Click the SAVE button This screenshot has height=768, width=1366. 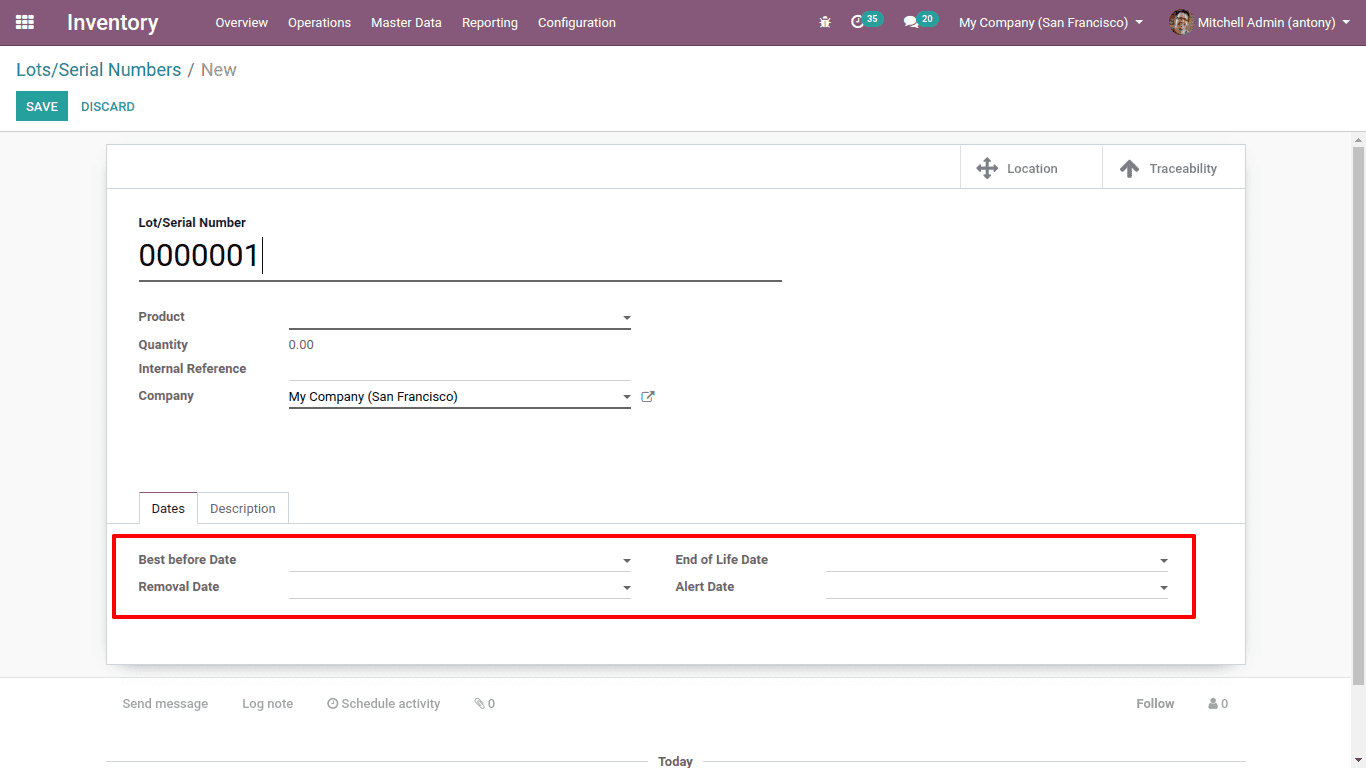coord(42,106)
